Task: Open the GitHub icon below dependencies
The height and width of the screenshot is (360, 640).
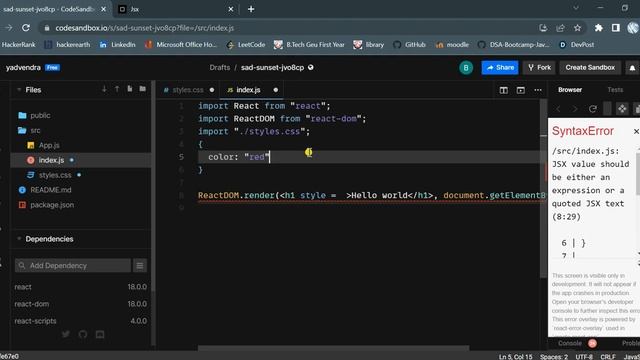Action: coord(83,334)
